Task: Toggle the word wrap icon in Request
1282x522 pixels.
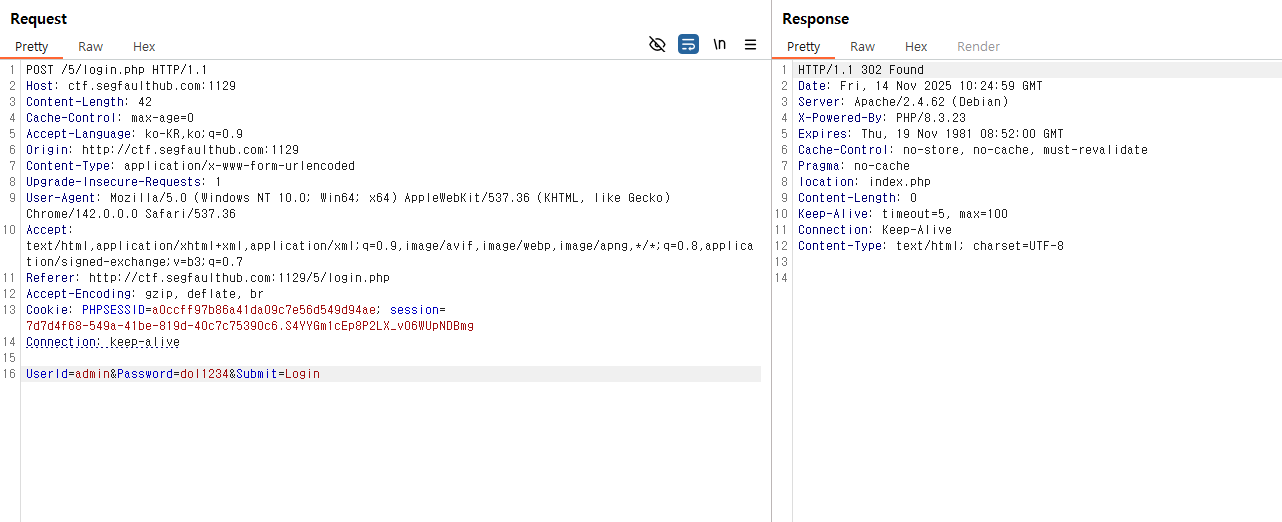Action: [688, 44]
